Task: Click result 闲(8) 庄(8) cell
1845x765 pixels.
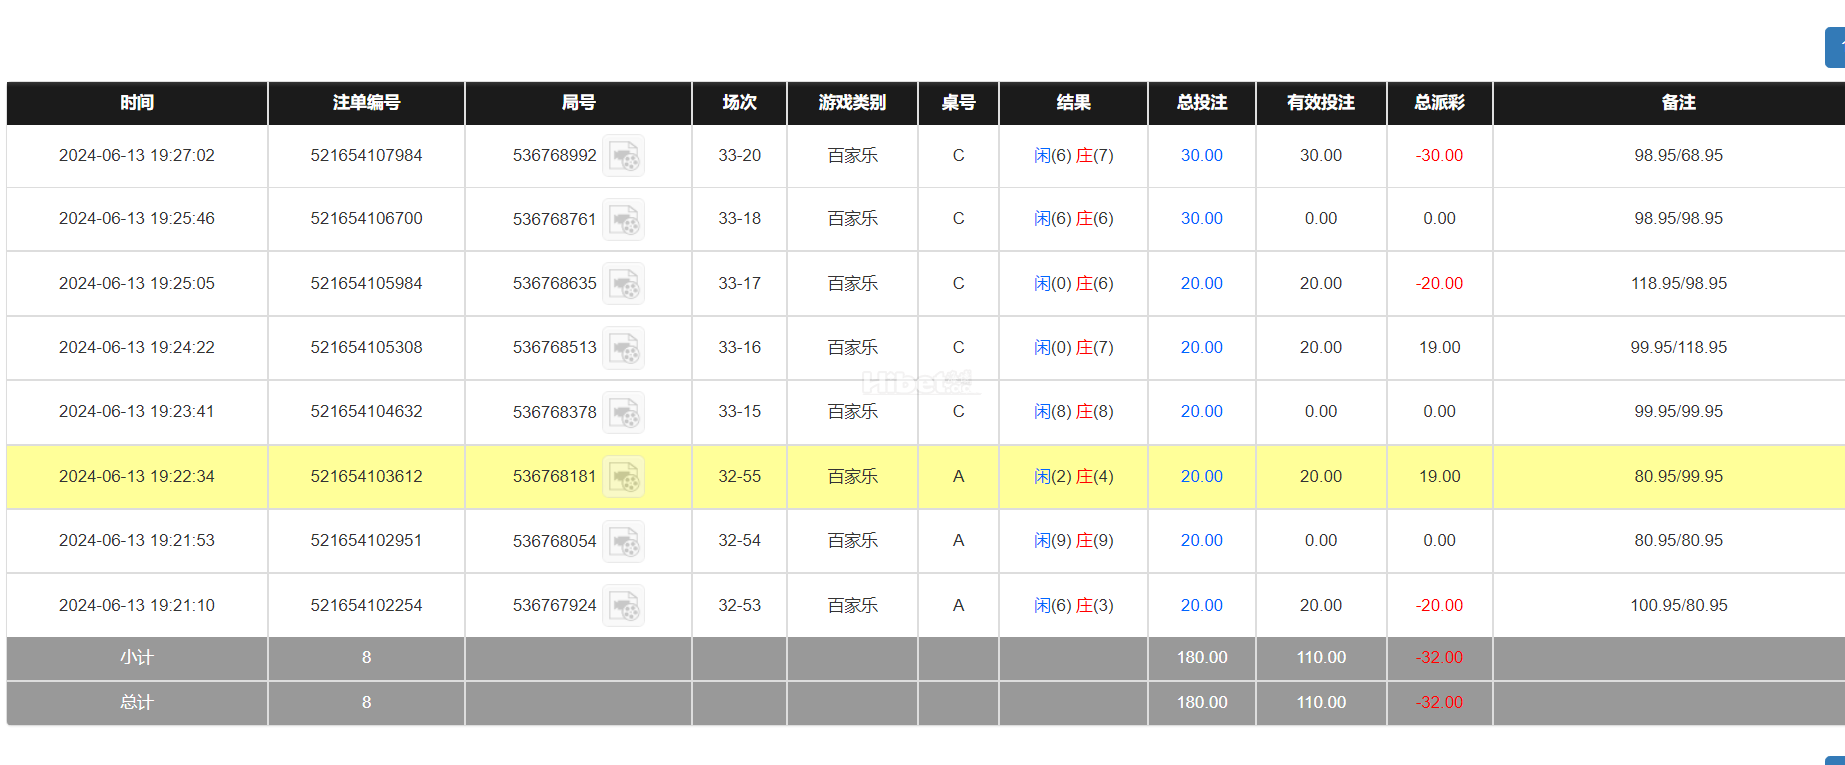Action: pyautogui.click(x=1073, y=411)
